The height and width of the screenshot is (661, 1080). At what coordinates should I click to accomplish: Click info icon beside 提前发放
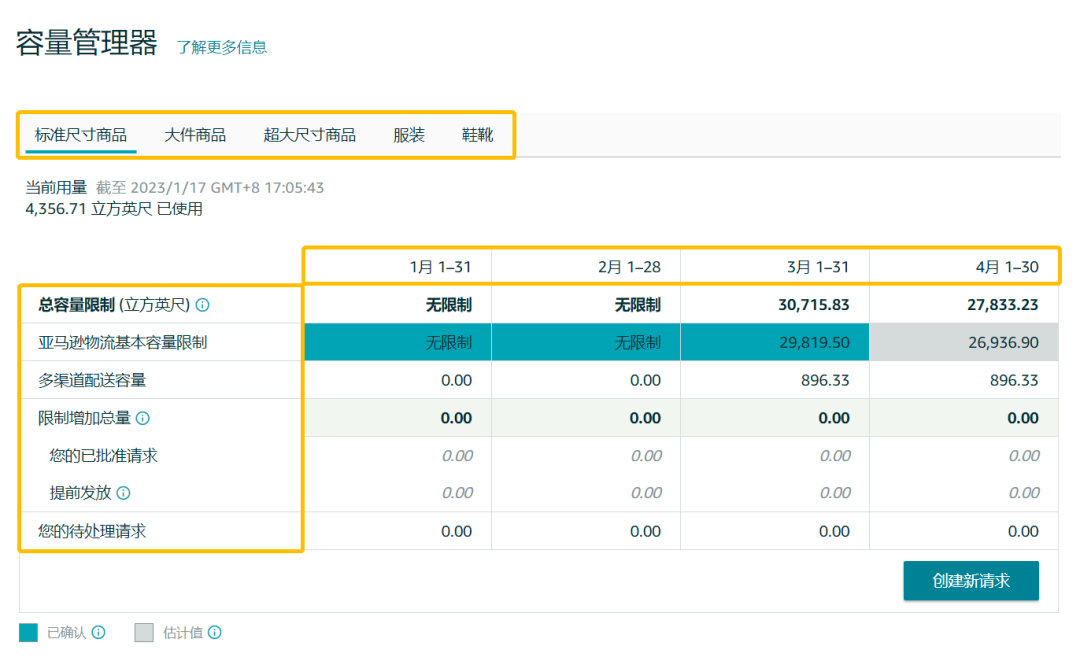124,493
